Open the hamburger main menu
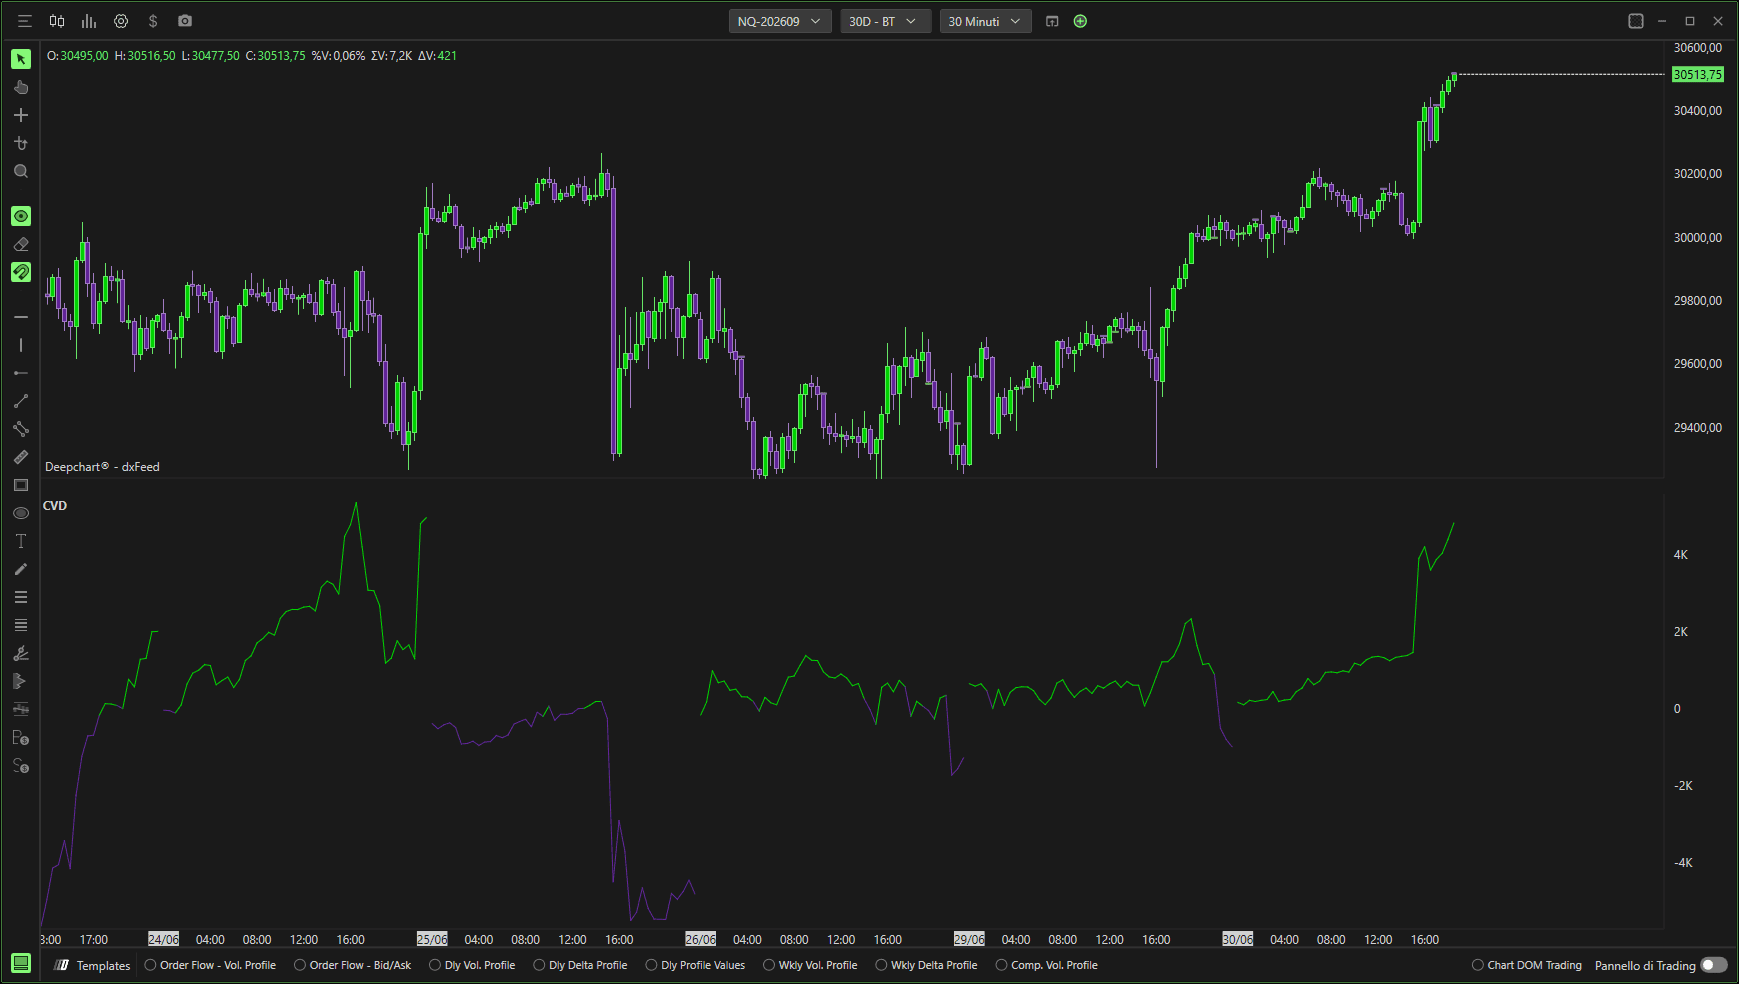This screenshot has width=1739, height=984. (25, 21)
